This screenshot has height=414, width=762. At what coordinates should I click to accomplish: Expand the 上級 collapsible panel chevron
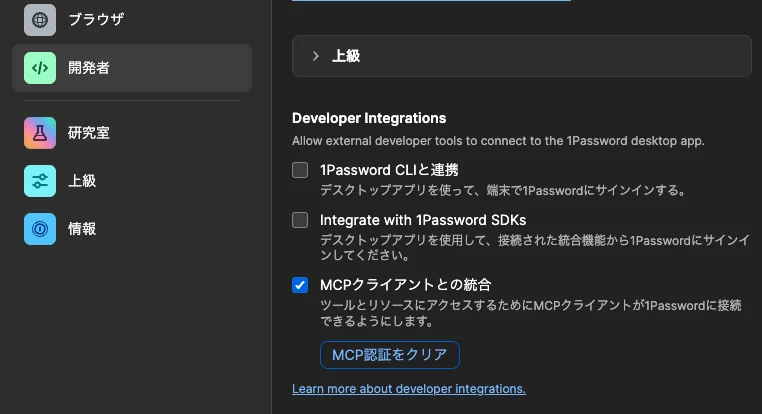[x=316, y=56]
